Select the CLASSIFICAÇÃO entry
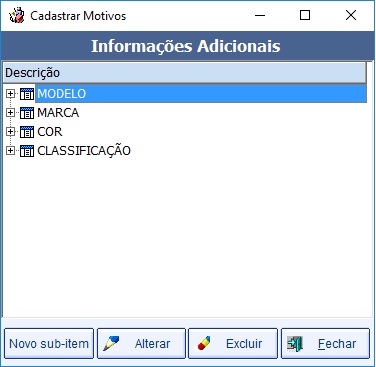 (x=84, y=150)
